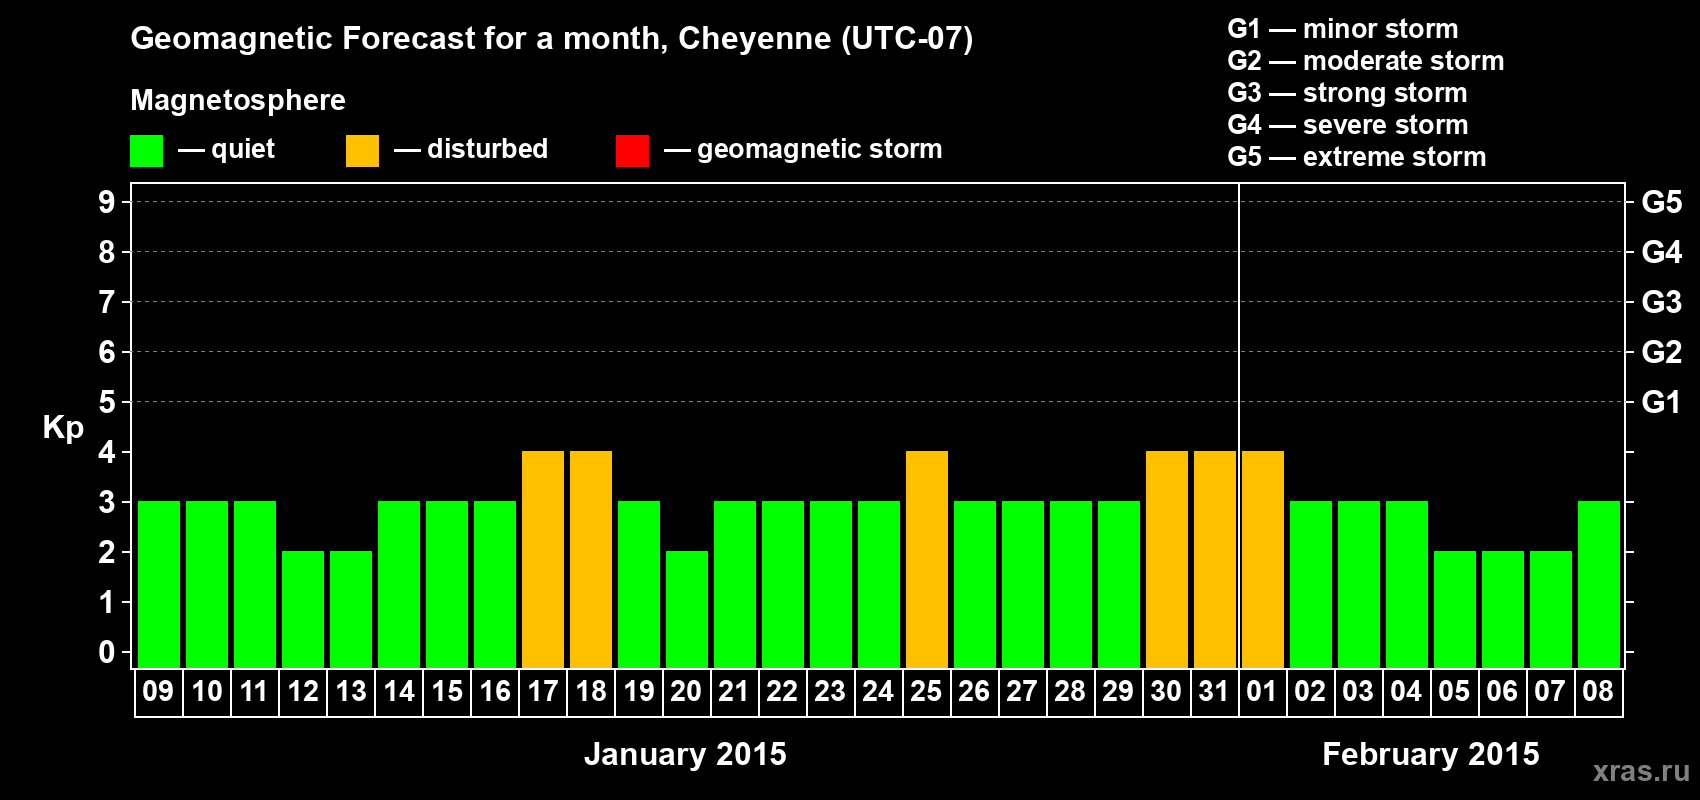
Task: Click the Kp axis value 9
Action: point(106,202)
